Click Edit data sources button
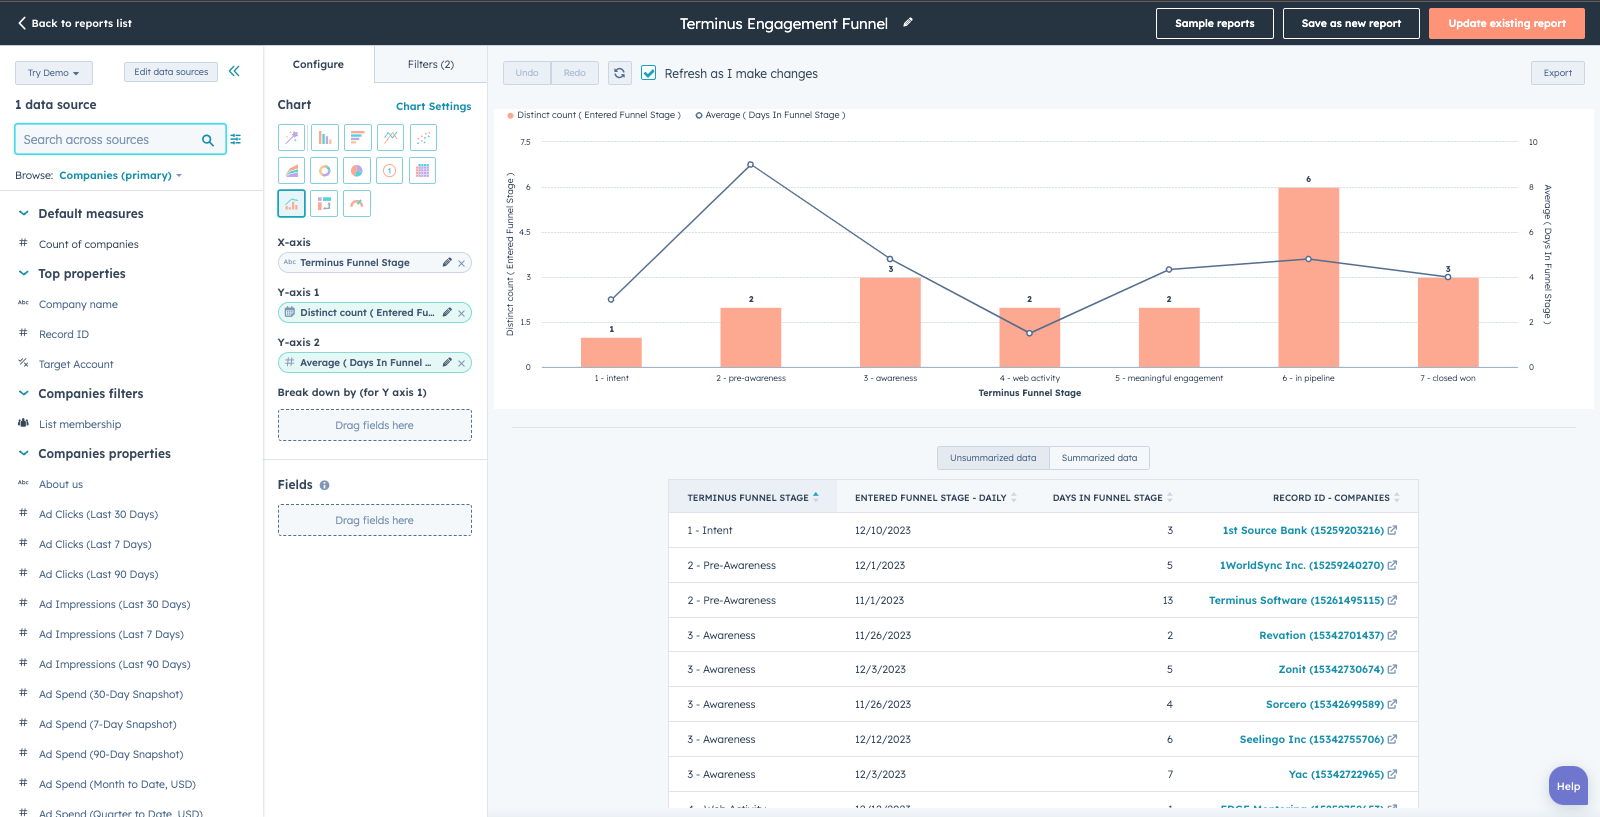 [x=171, y=72]
